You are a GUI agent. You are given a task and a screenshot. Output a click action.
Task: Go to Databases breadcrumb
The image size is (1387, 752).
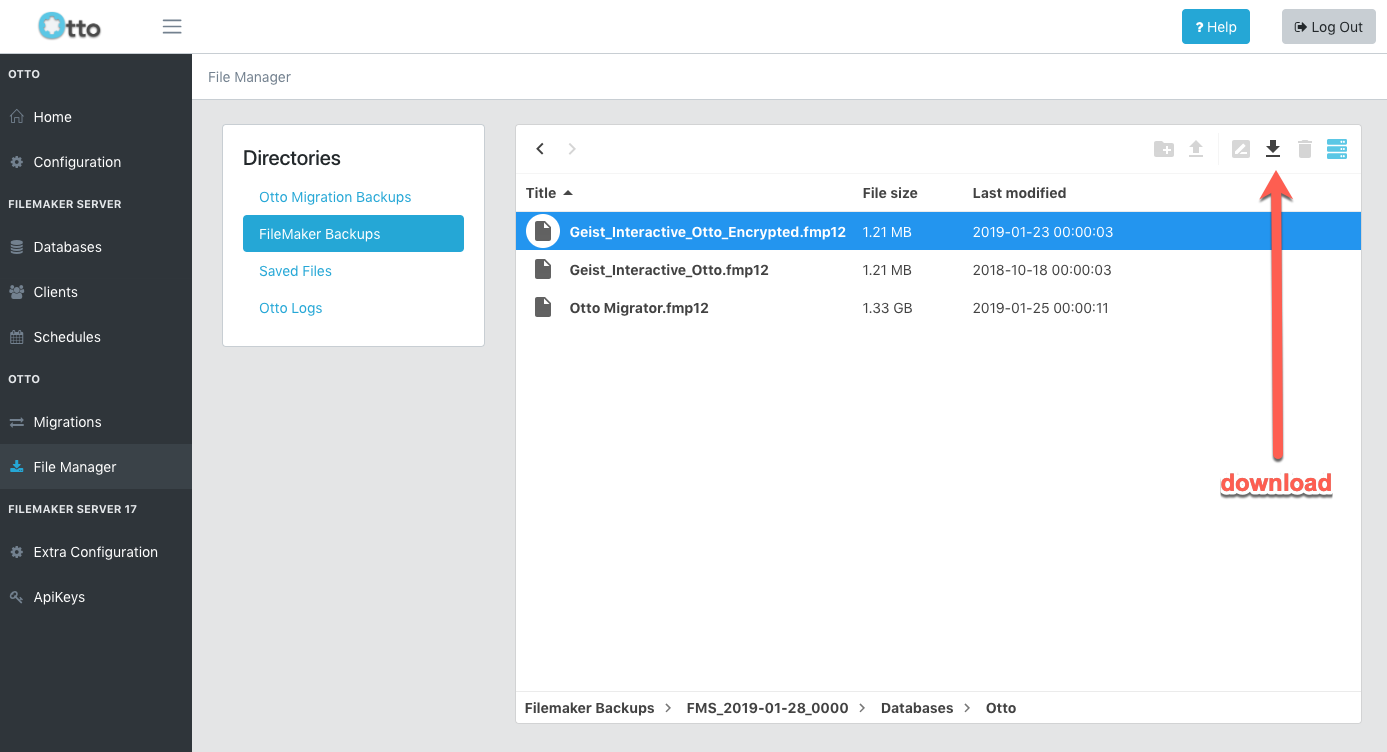coord(917,708)
